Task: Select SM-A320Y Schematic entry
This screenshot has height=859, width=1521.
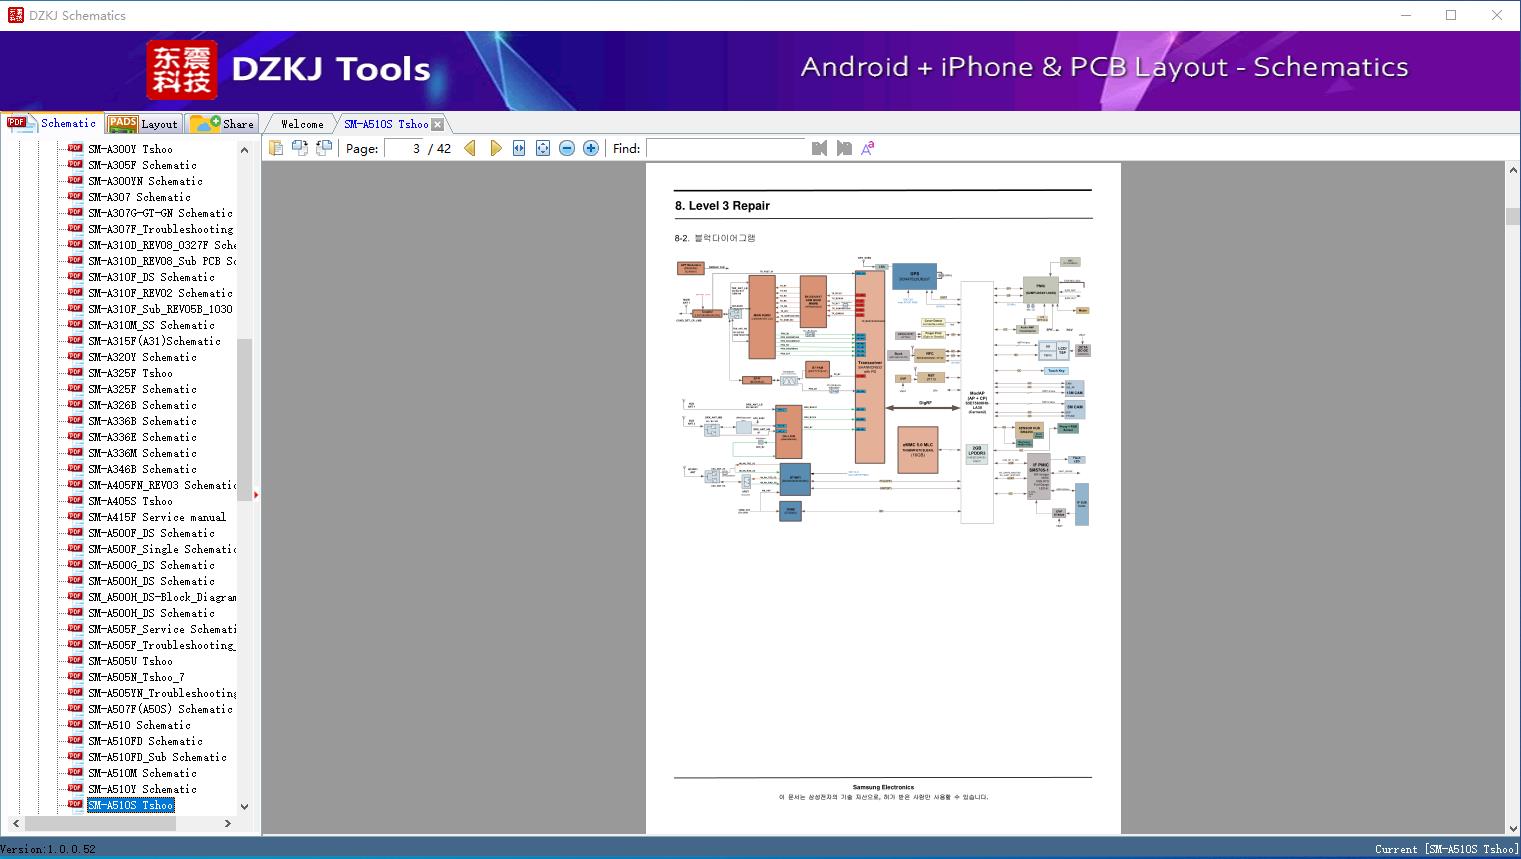Action: pyautogui.click(x=142, y=357)
